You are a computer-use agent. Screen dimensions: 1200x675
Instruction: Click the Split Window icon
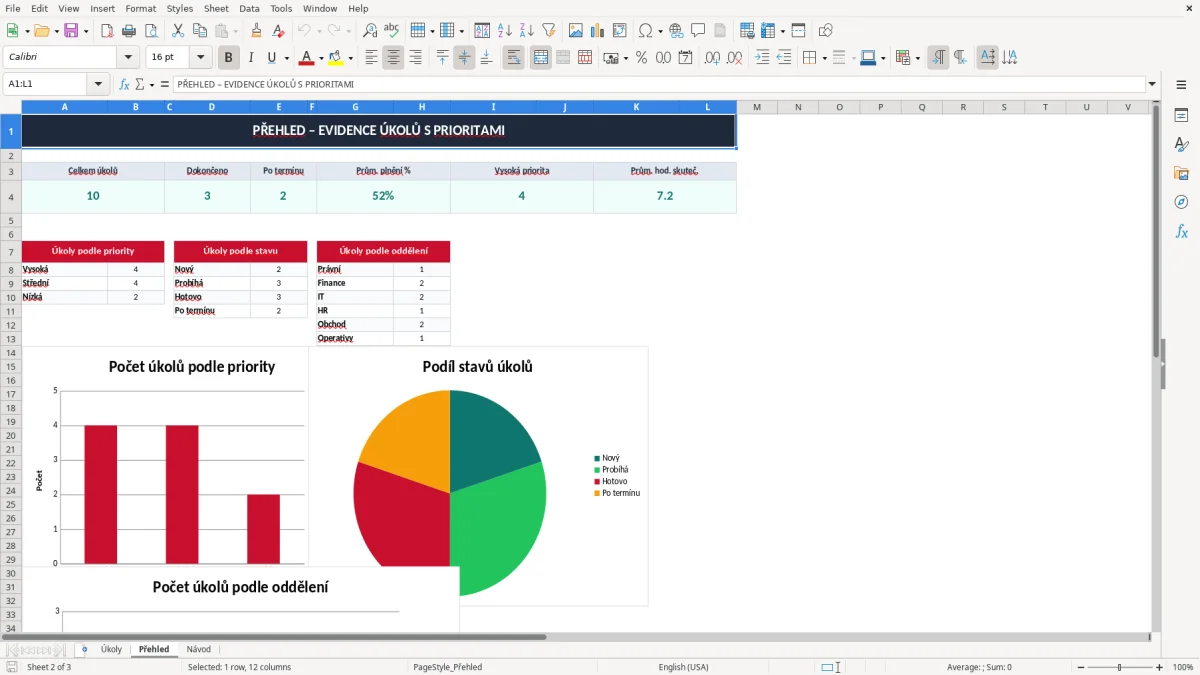tap(799, 31)
